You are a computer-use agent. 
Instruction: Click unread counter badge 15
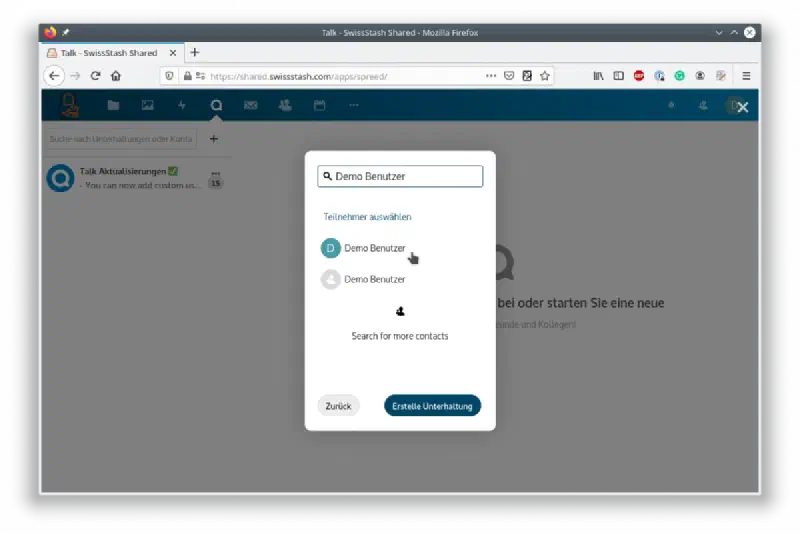click(216, 184)
